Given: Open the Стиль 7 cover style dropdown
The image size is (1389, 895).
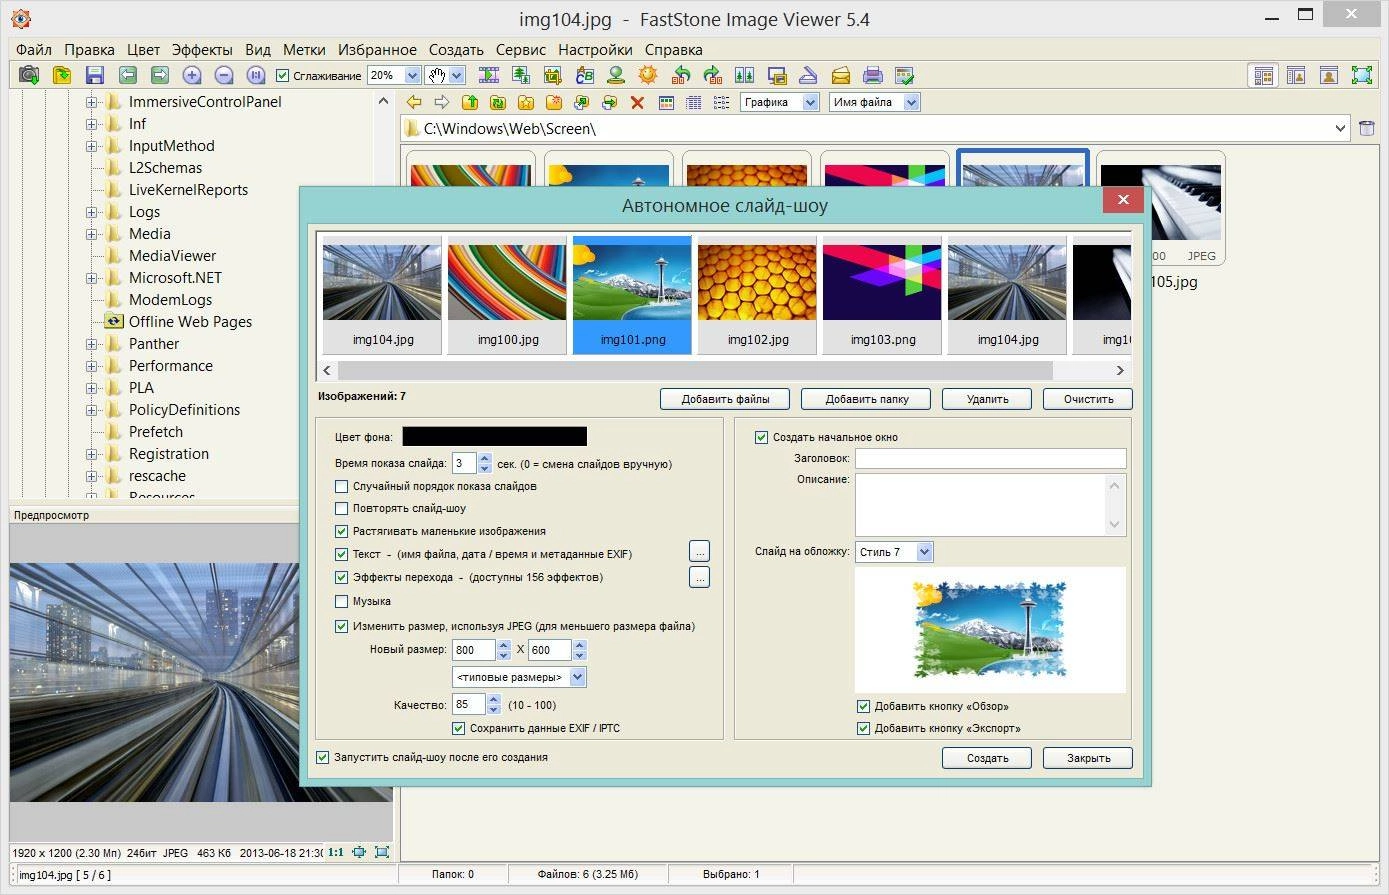Looking at the screenshot, I should click(924, 552).
